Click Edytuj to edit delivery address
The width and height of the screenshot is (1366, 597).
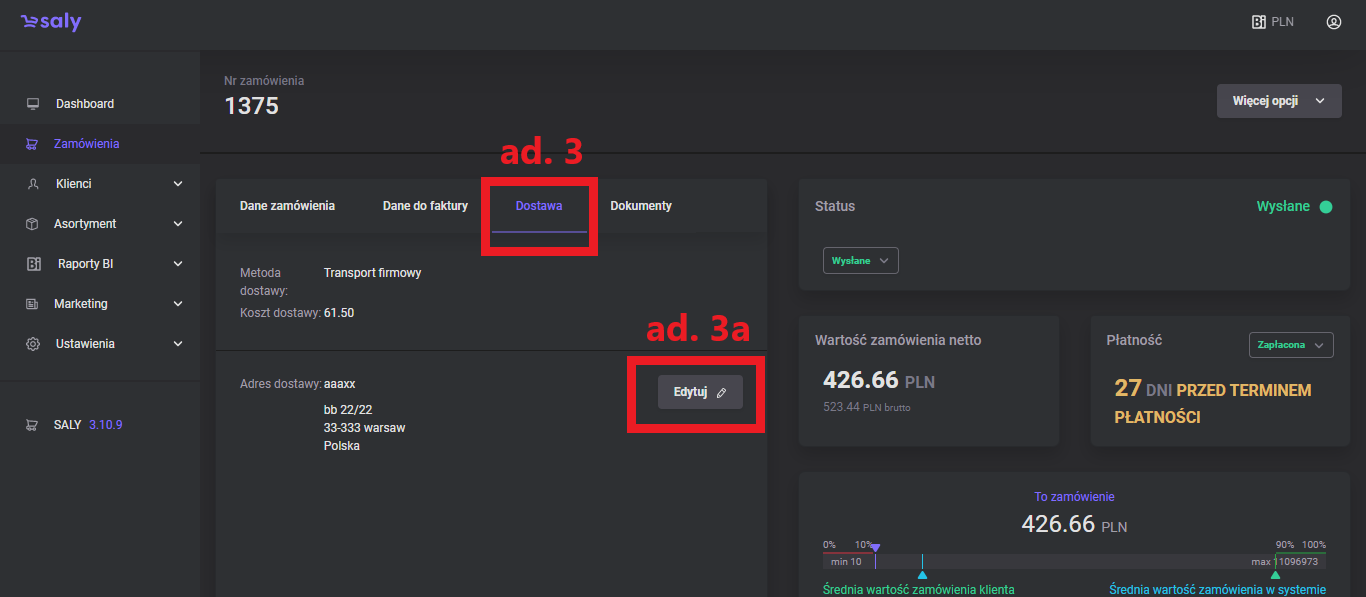tap(700, 392)
